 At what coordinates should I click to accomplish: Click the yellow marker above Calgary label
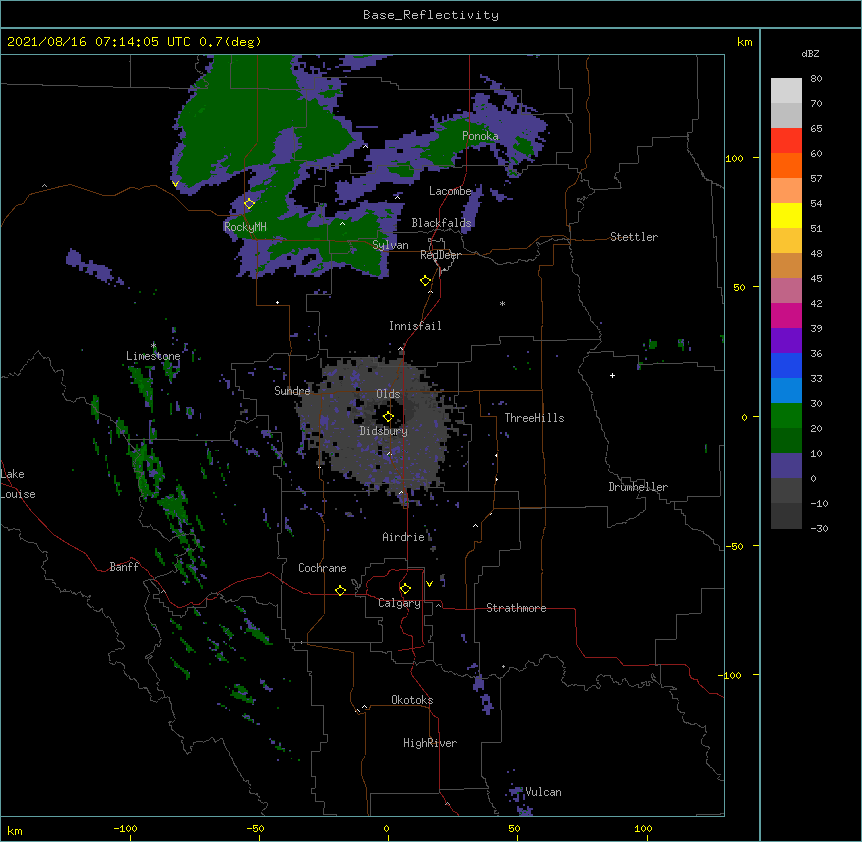[x=405, y=589]
